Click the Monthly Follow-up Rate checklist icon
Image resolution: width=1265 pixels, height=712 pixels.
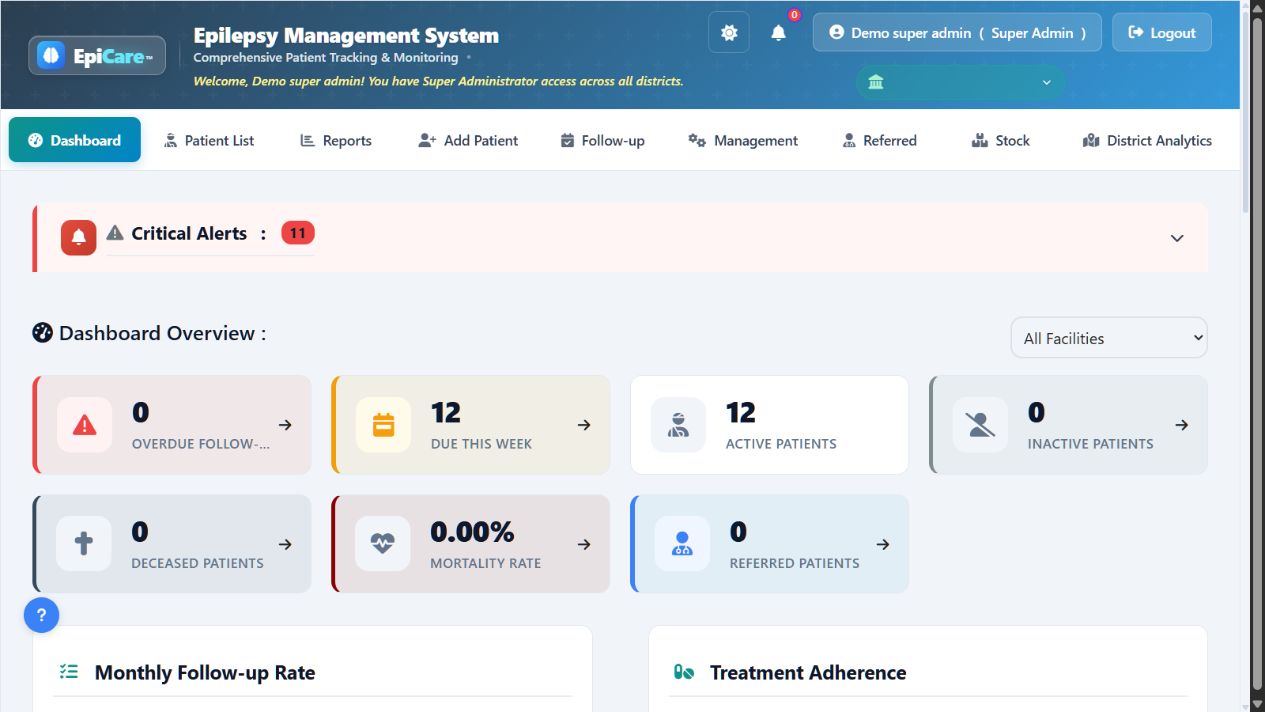point(69,672)
